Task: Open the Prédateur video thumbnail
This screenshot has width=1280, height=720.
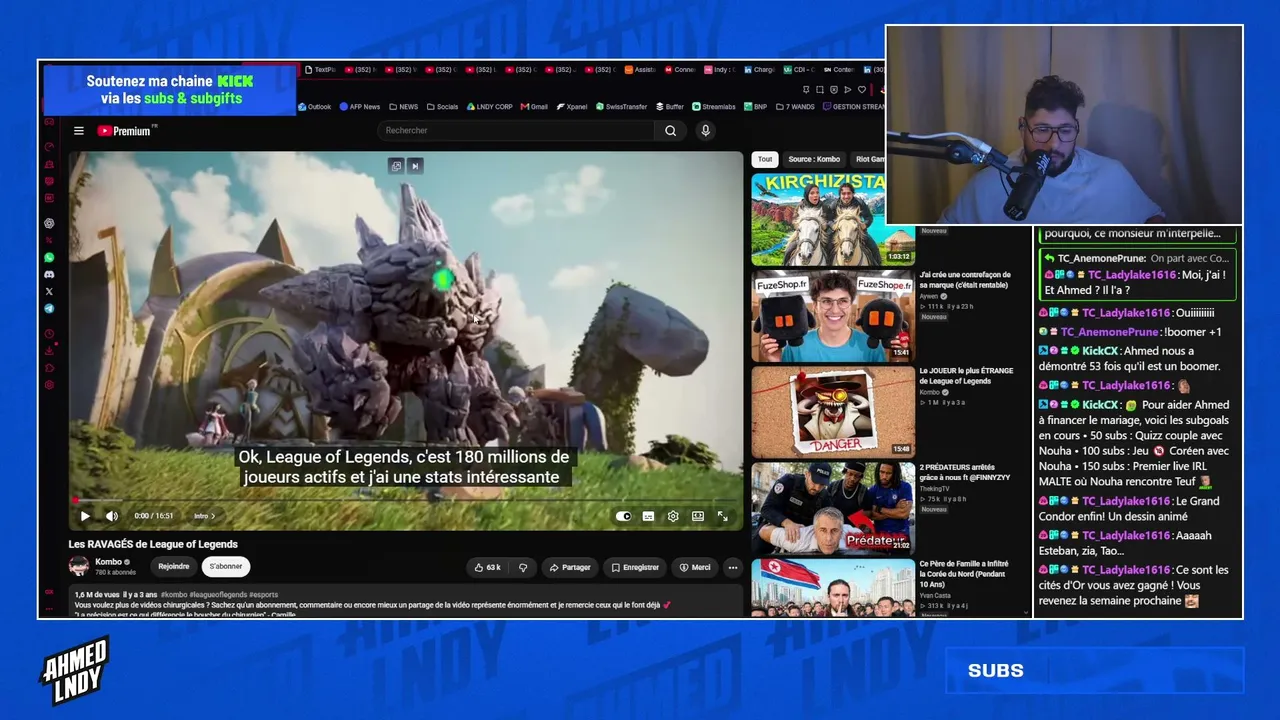Action: tap(833, 507)
